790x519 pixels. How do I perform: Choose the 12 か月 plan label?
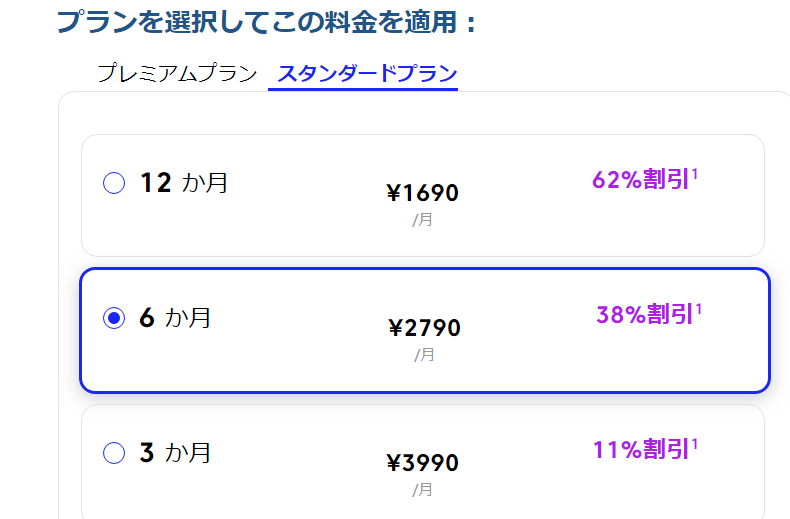pos(184,183)
